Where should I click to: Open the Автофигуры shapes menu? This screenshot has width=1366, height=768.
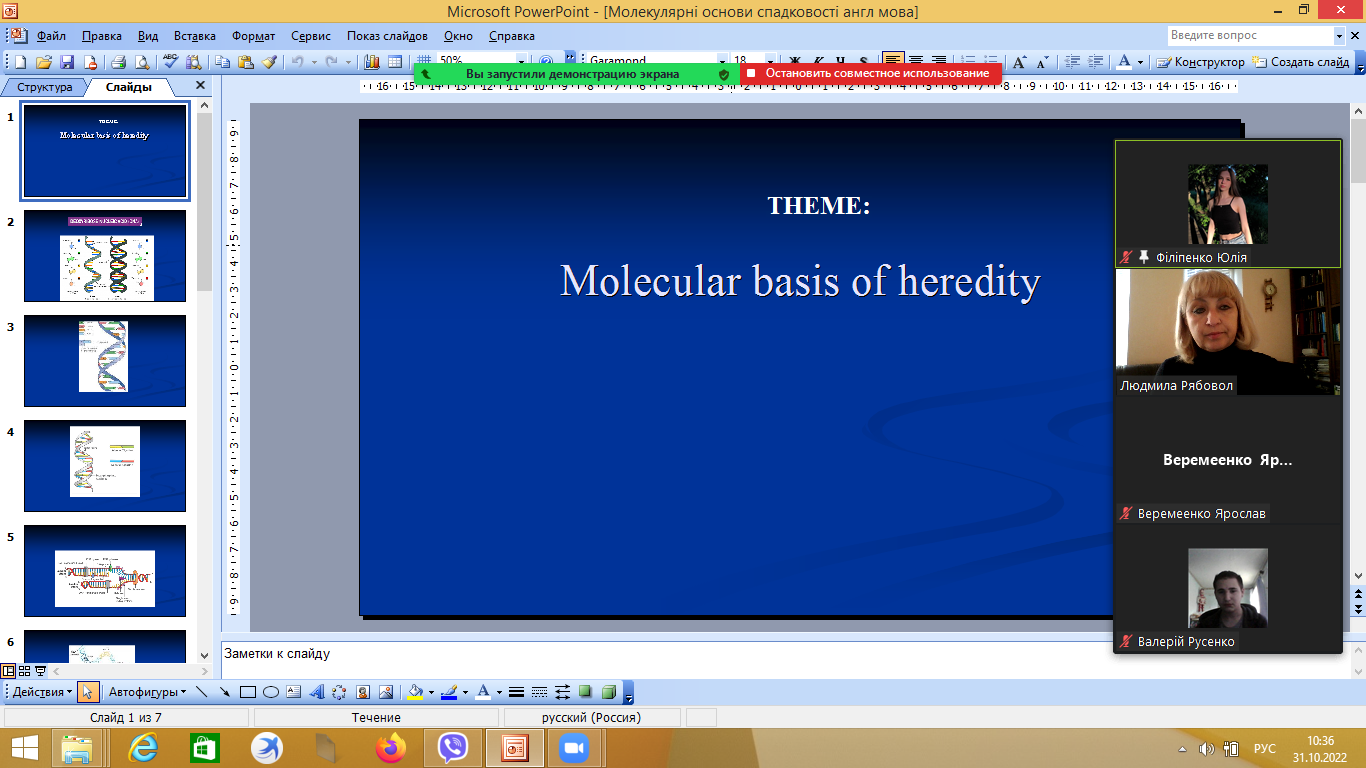pos(148,692)
